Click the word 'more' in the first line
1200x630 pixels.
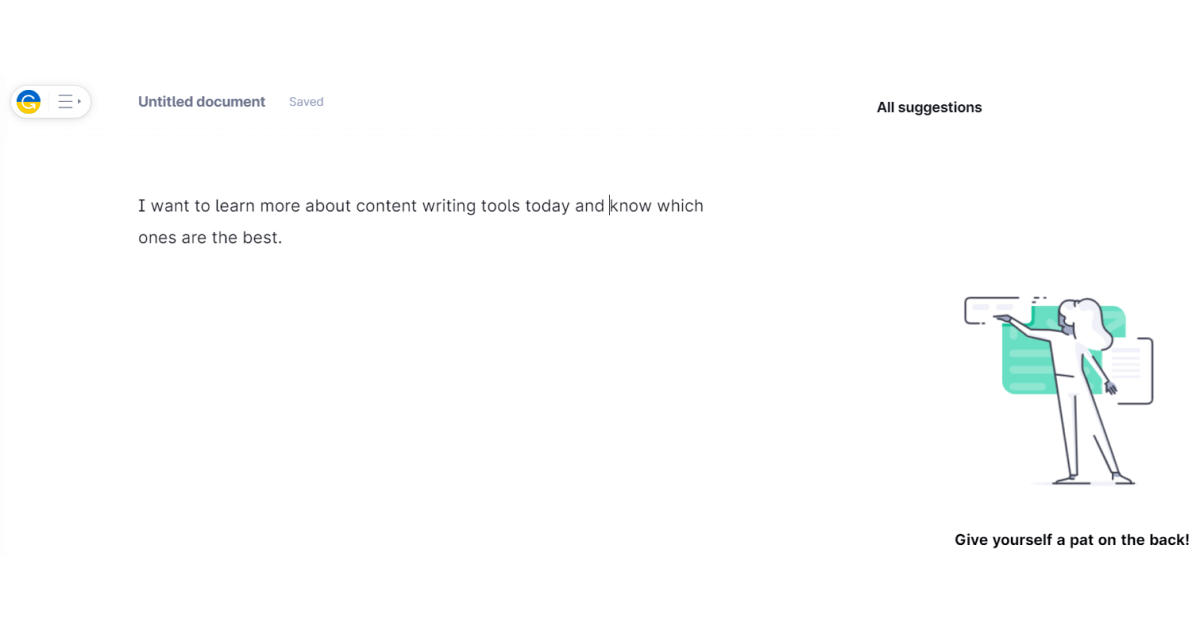pos(280,206)
